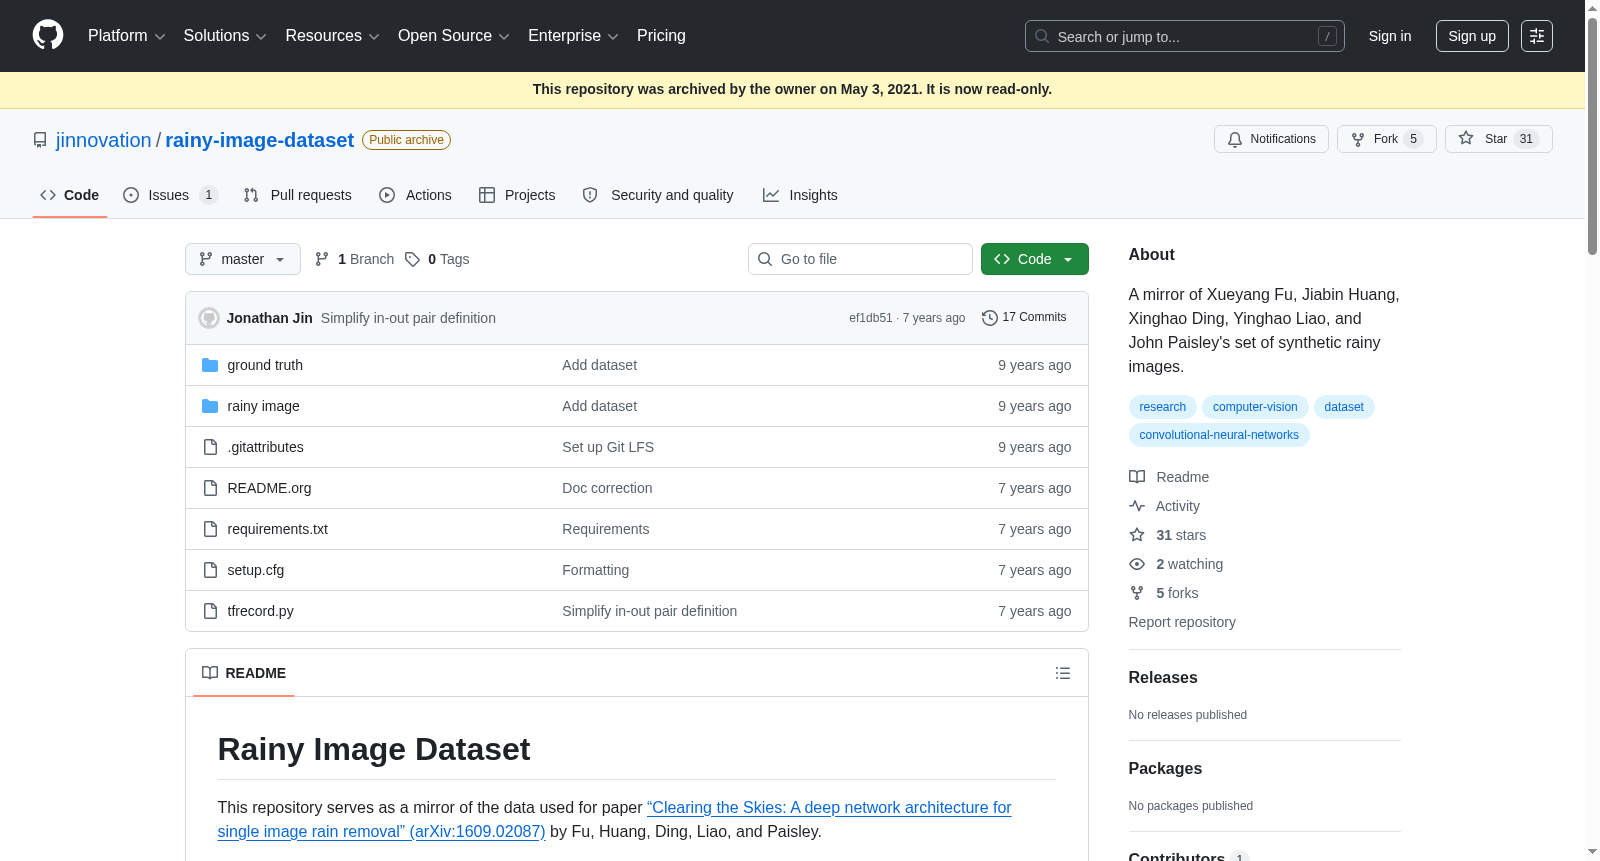
Task: Click the fork icon beside 5 forks
Action: [x=1137, y=593]
